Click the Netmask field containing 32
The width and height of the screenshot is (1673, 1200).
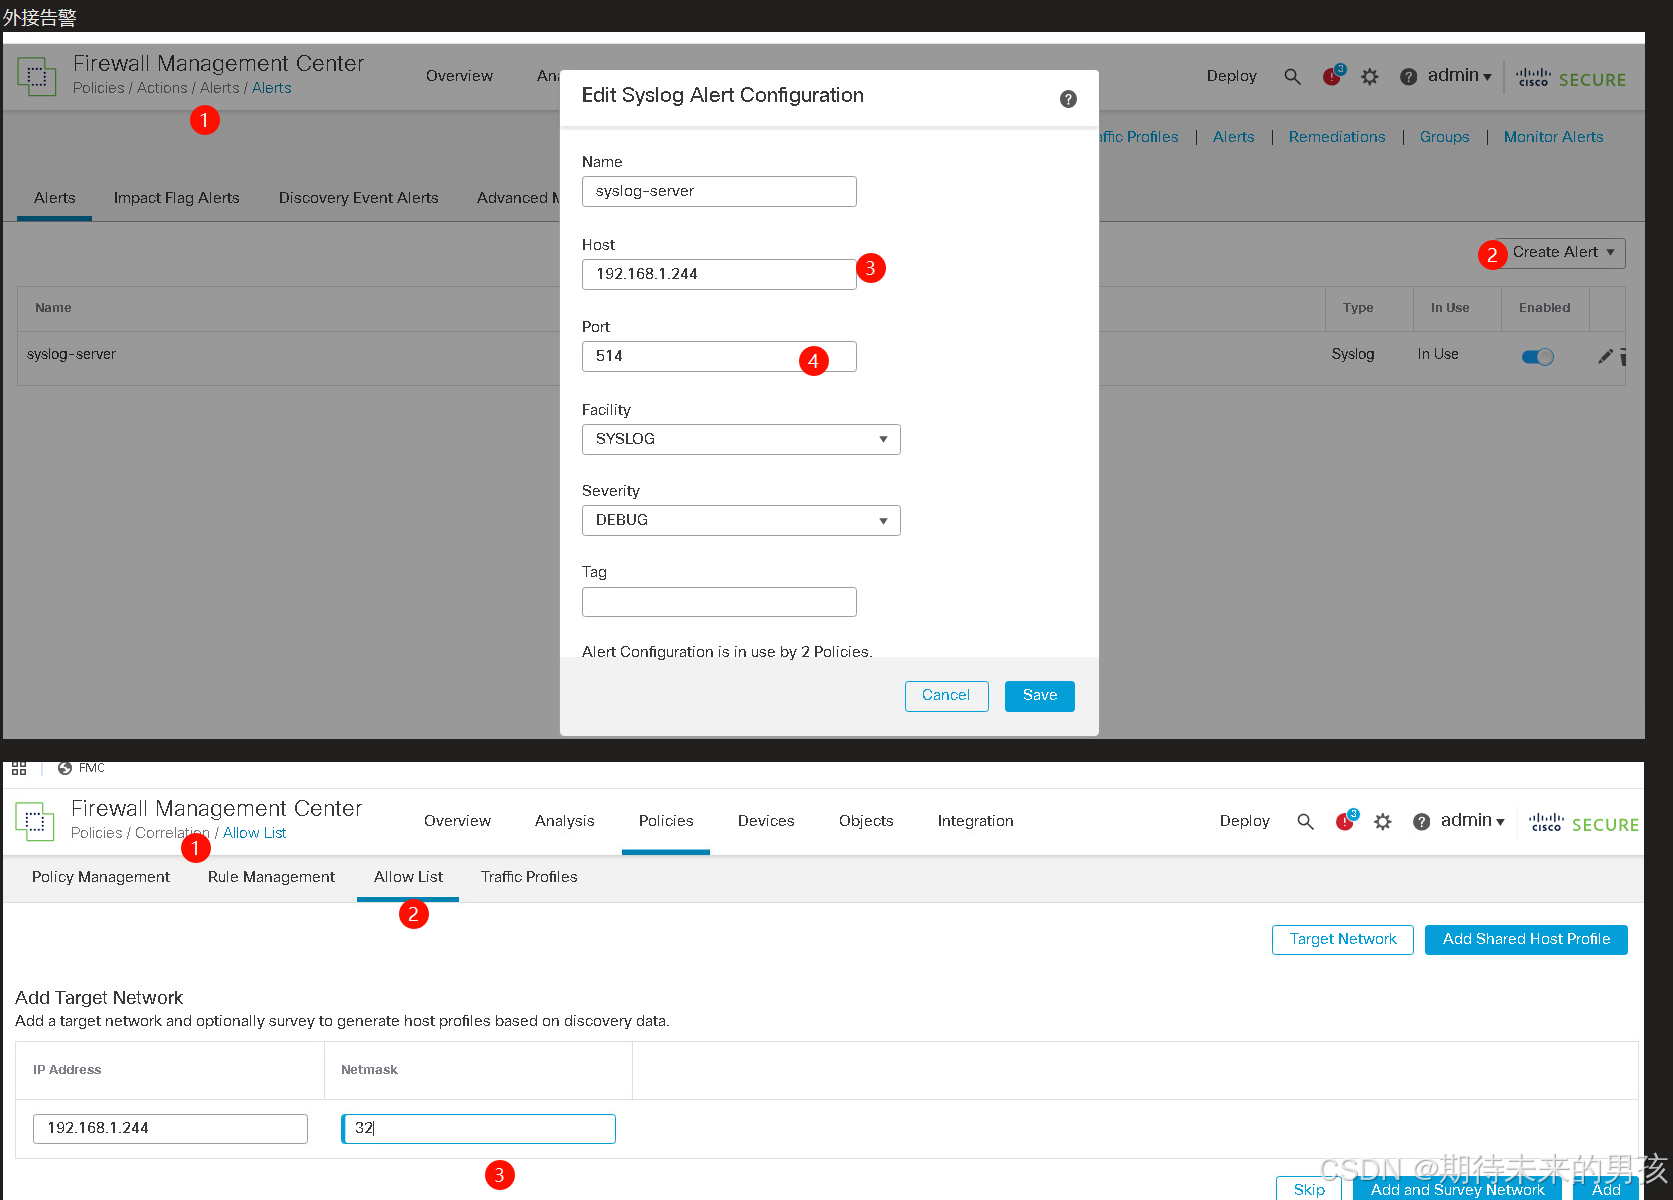click(478, 1129)
